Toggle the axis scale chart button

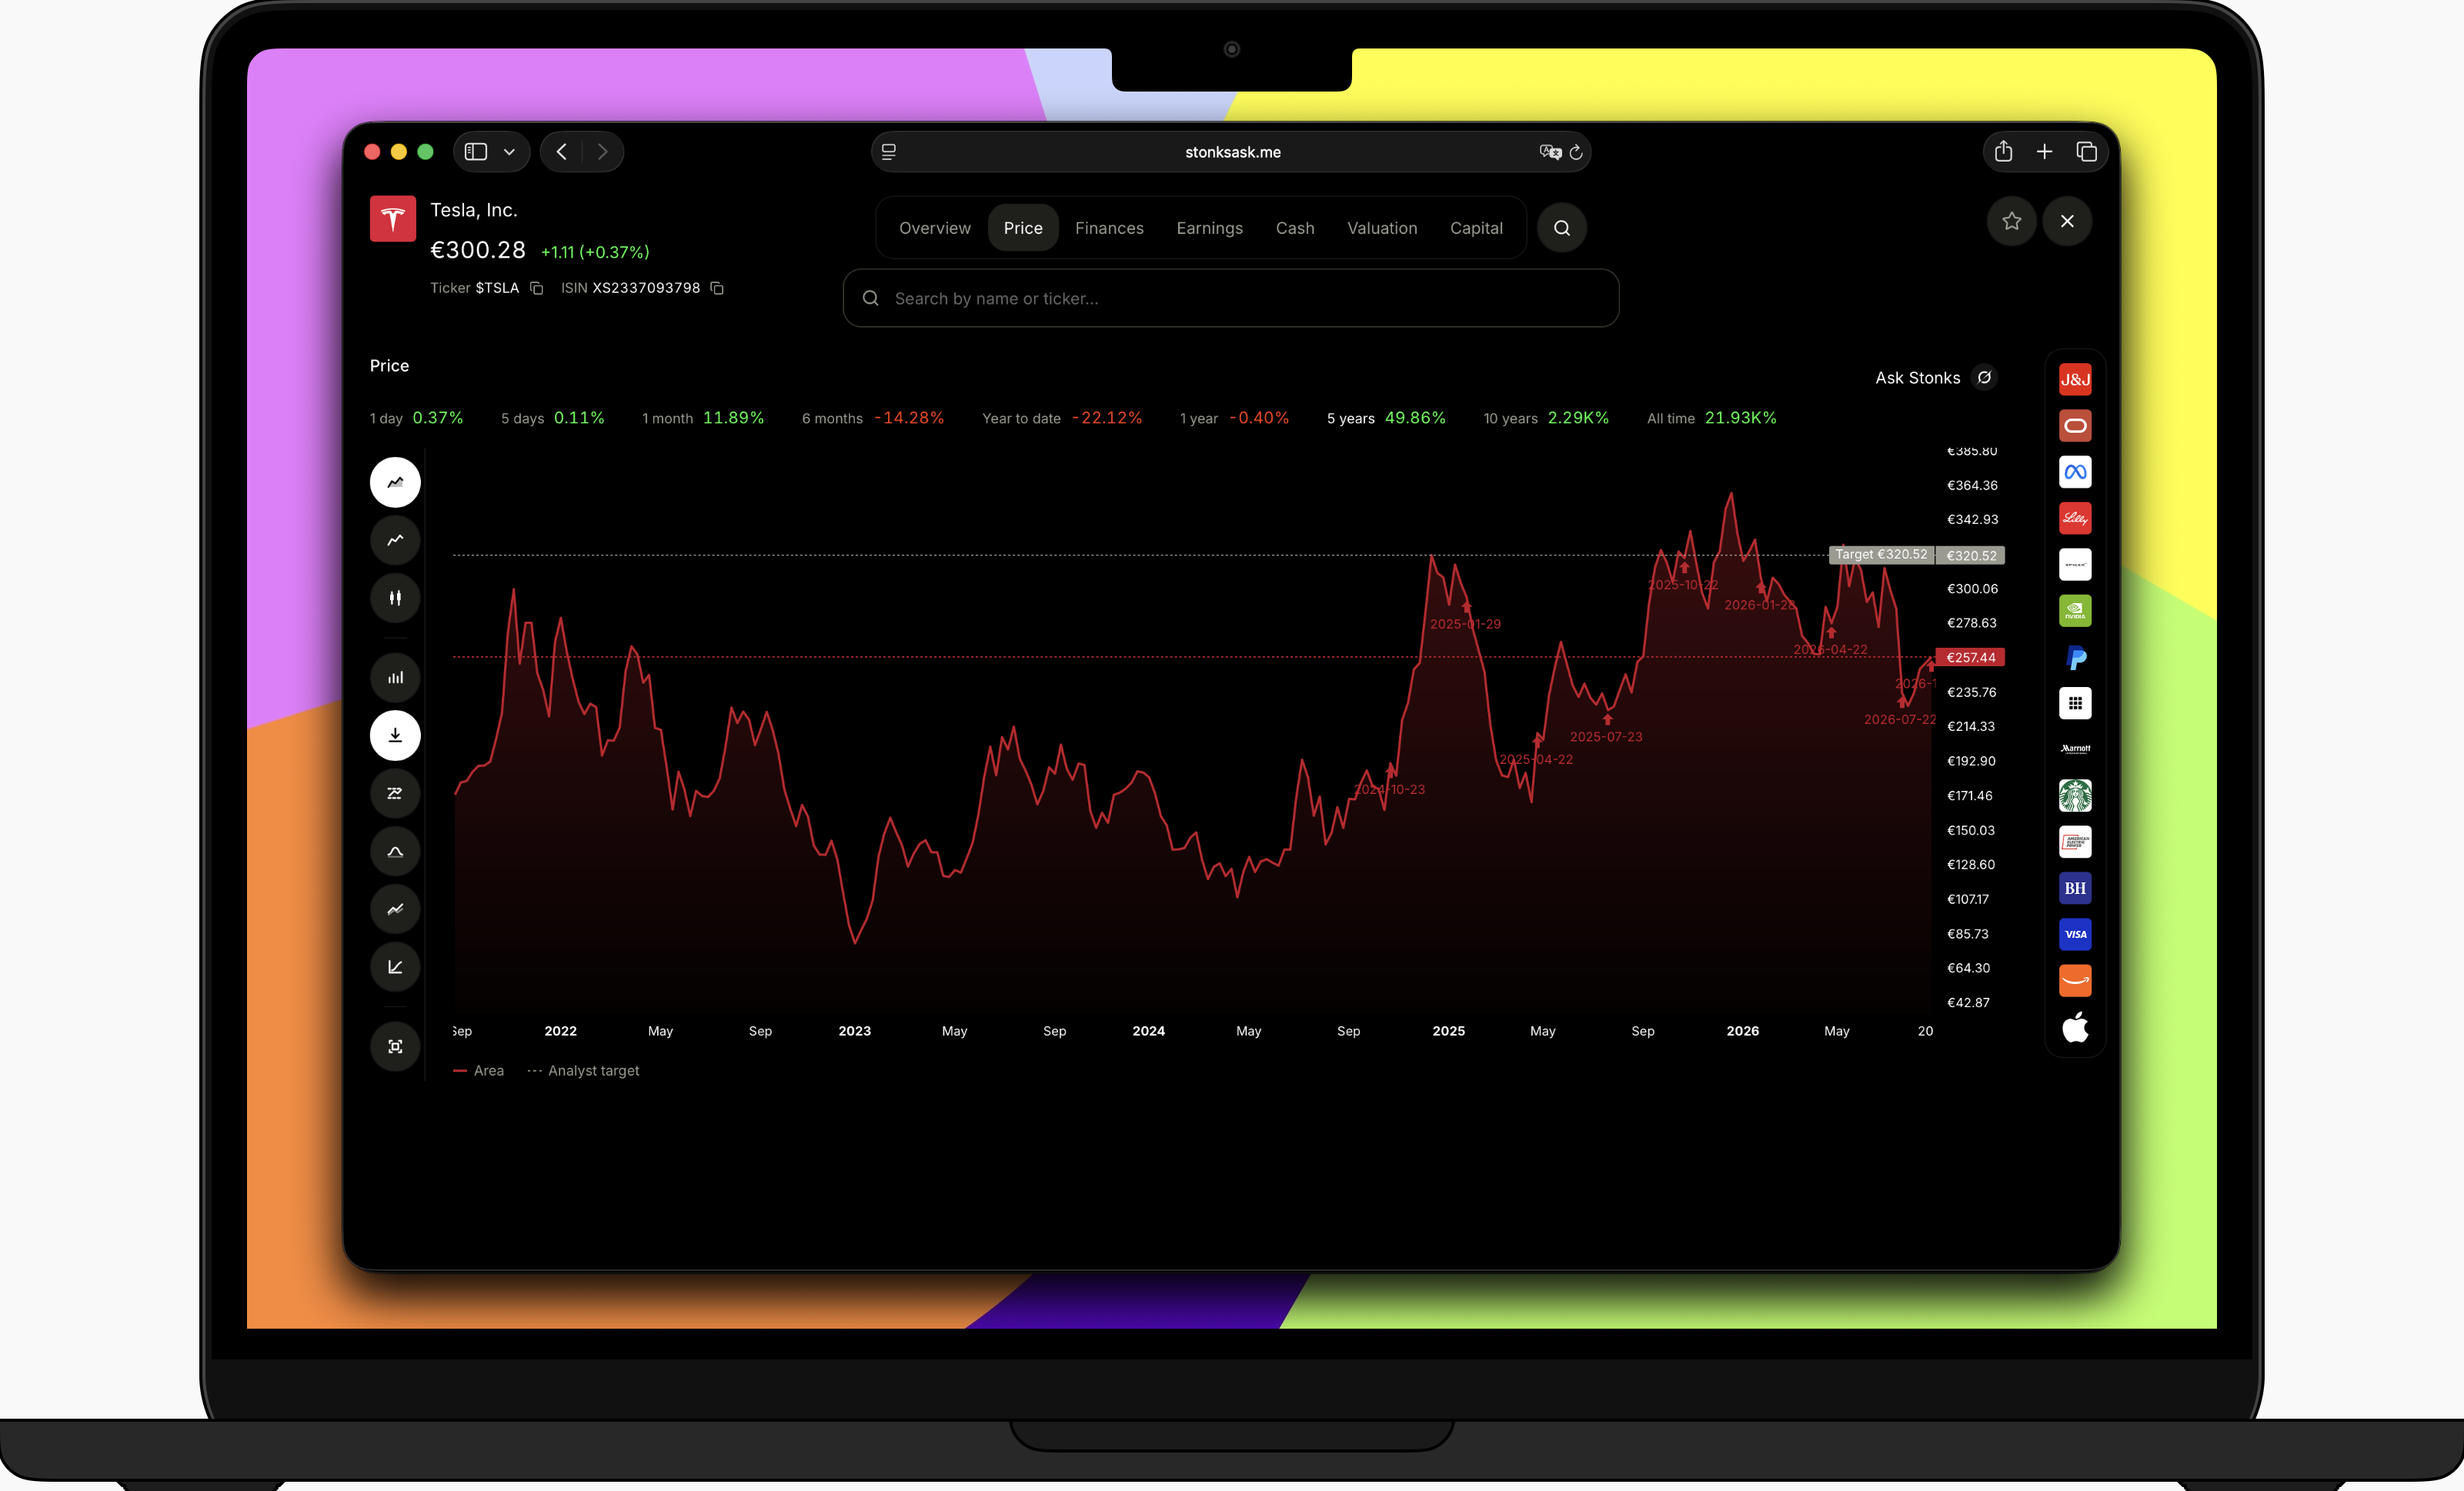point(395,967)
